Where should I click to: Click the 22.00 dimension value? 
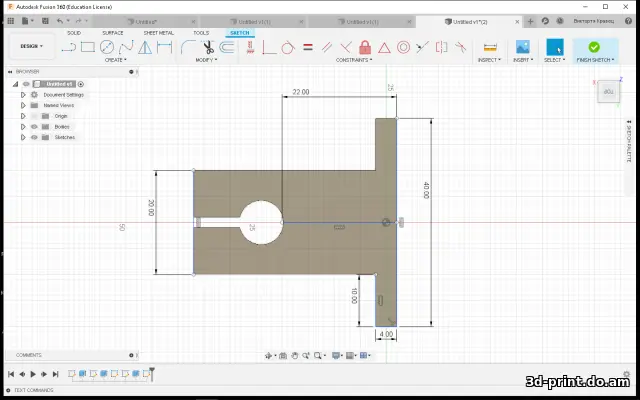301,92
